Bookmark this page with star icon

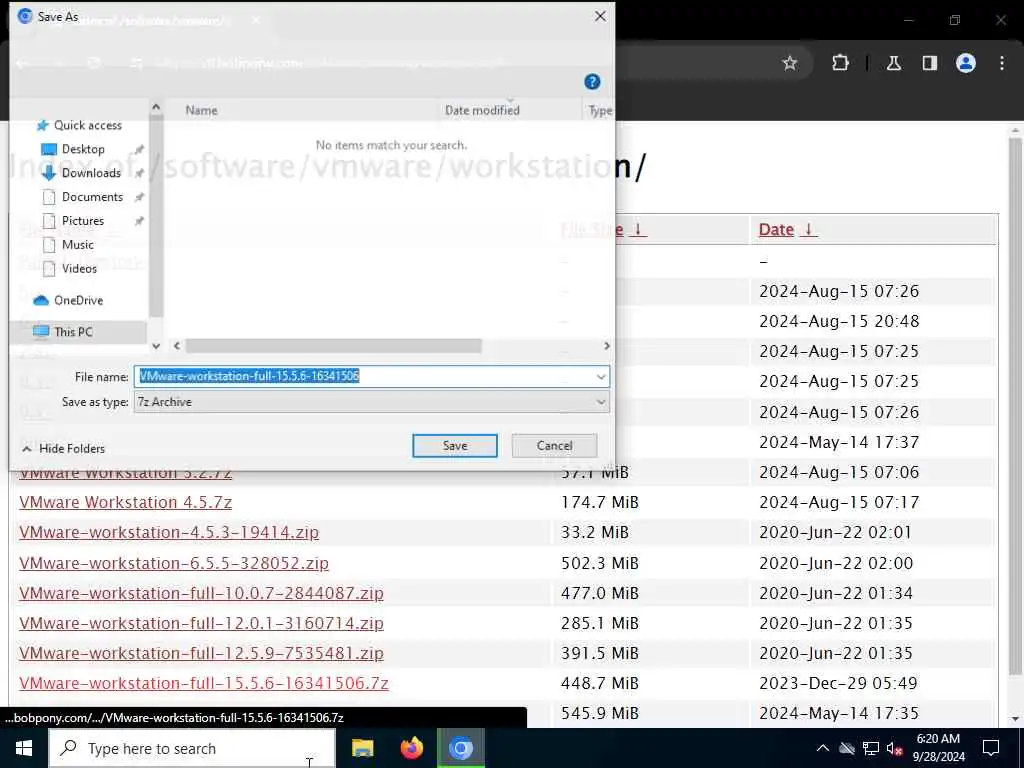(790, 63)
